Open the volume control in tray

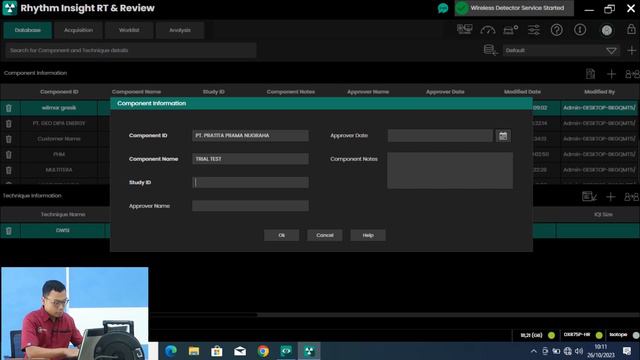point(579,351)
